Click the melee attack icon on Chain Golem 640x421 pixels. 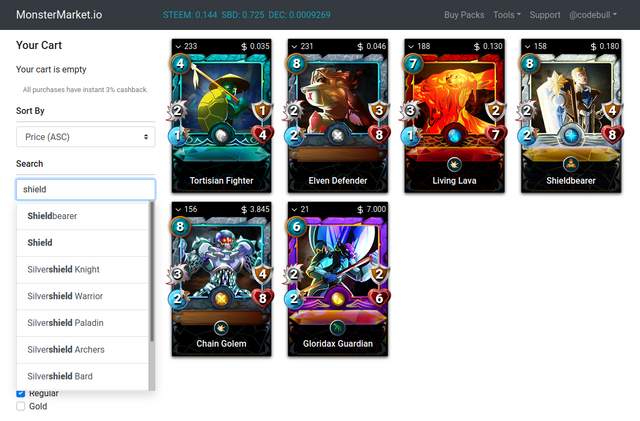(x=177, y=274)
